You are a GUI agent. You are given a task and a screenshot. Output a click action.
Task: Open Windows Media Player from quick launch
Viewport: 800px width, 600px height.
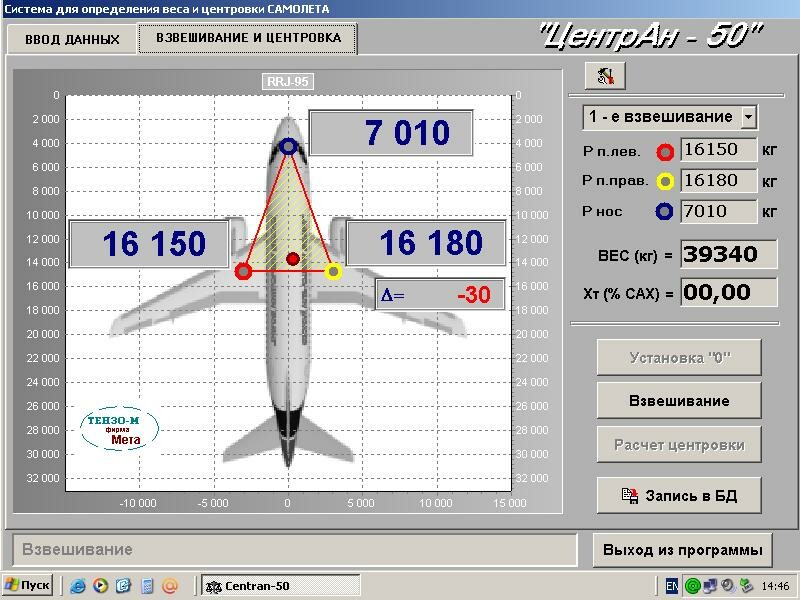pos(101,586)
